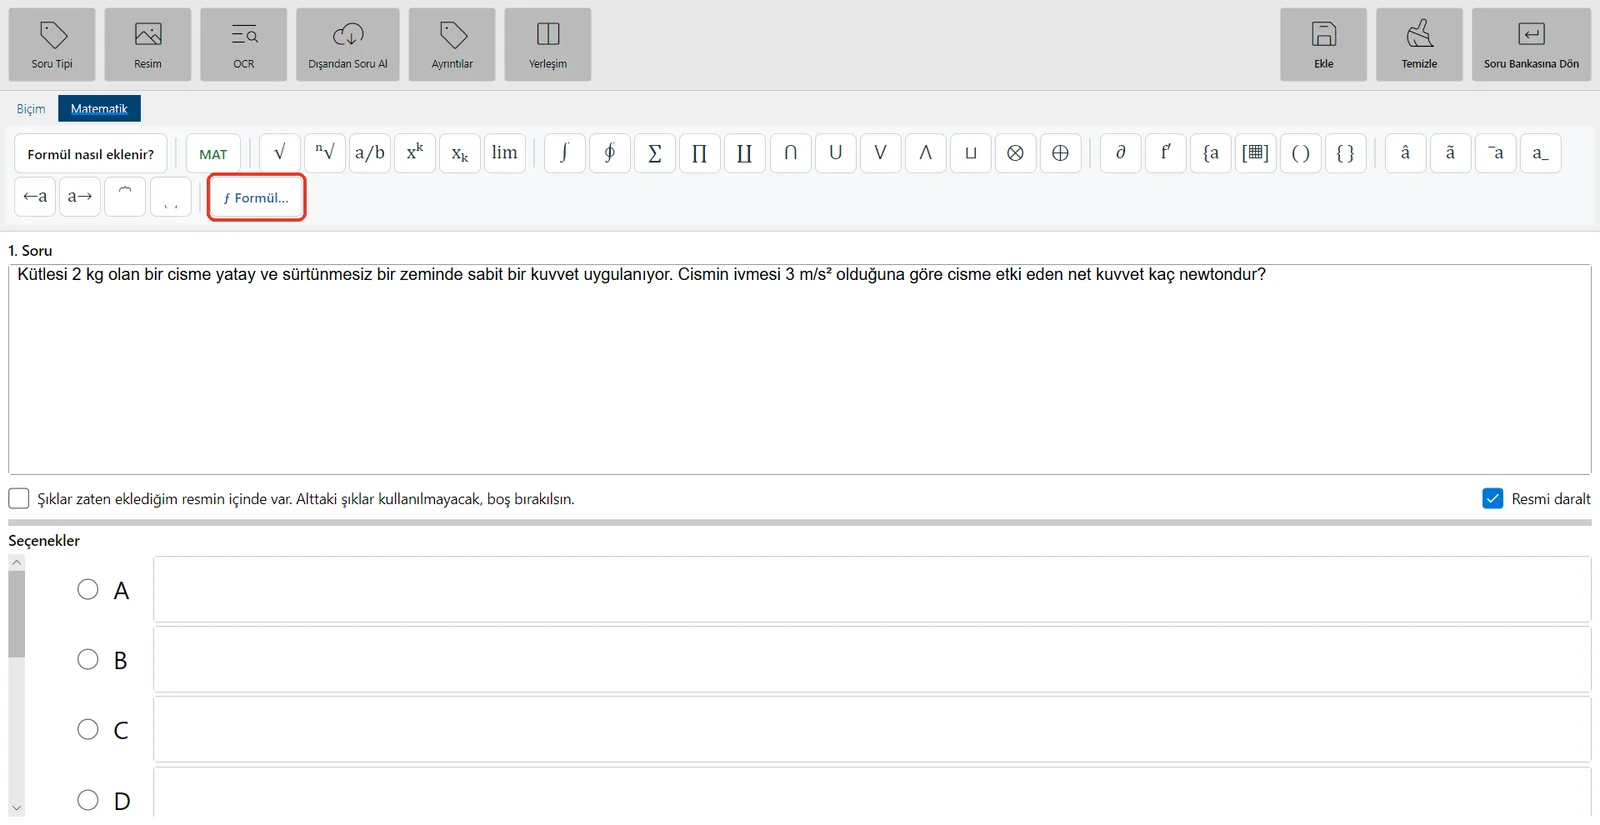This screenshot has height=825, width=1600.
Task: Select option C radio button
Action: tap(88, 729)
